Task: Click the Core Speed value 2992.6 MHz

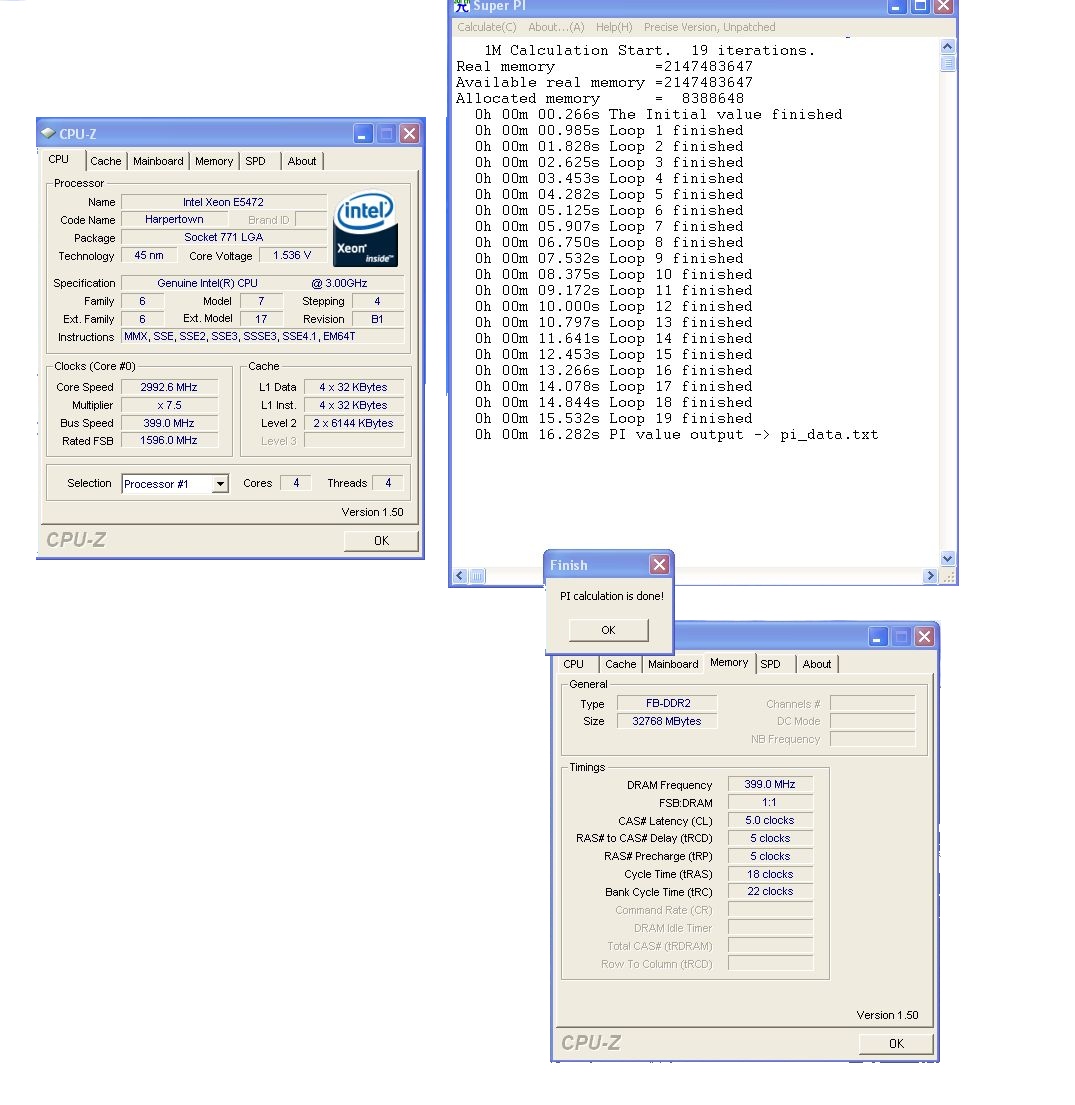Action: point(169,387)
